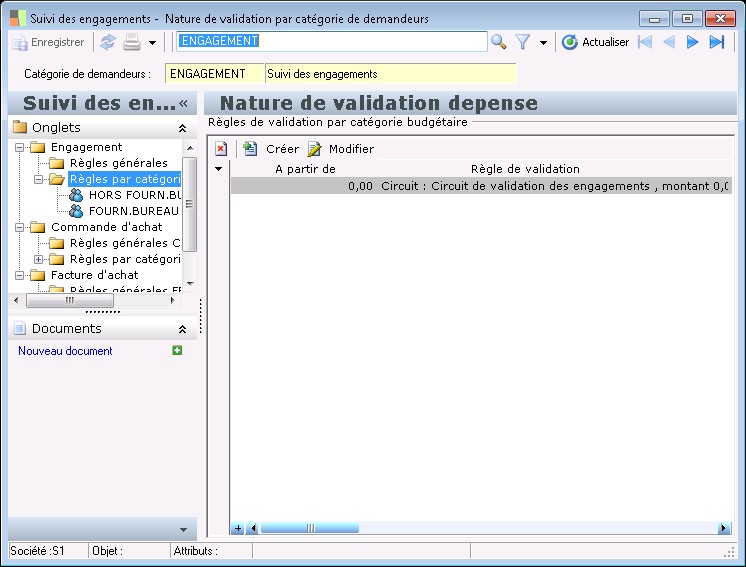Collapse the Onglets section
The width and height of the screenshot is (746, 567).
182,128
